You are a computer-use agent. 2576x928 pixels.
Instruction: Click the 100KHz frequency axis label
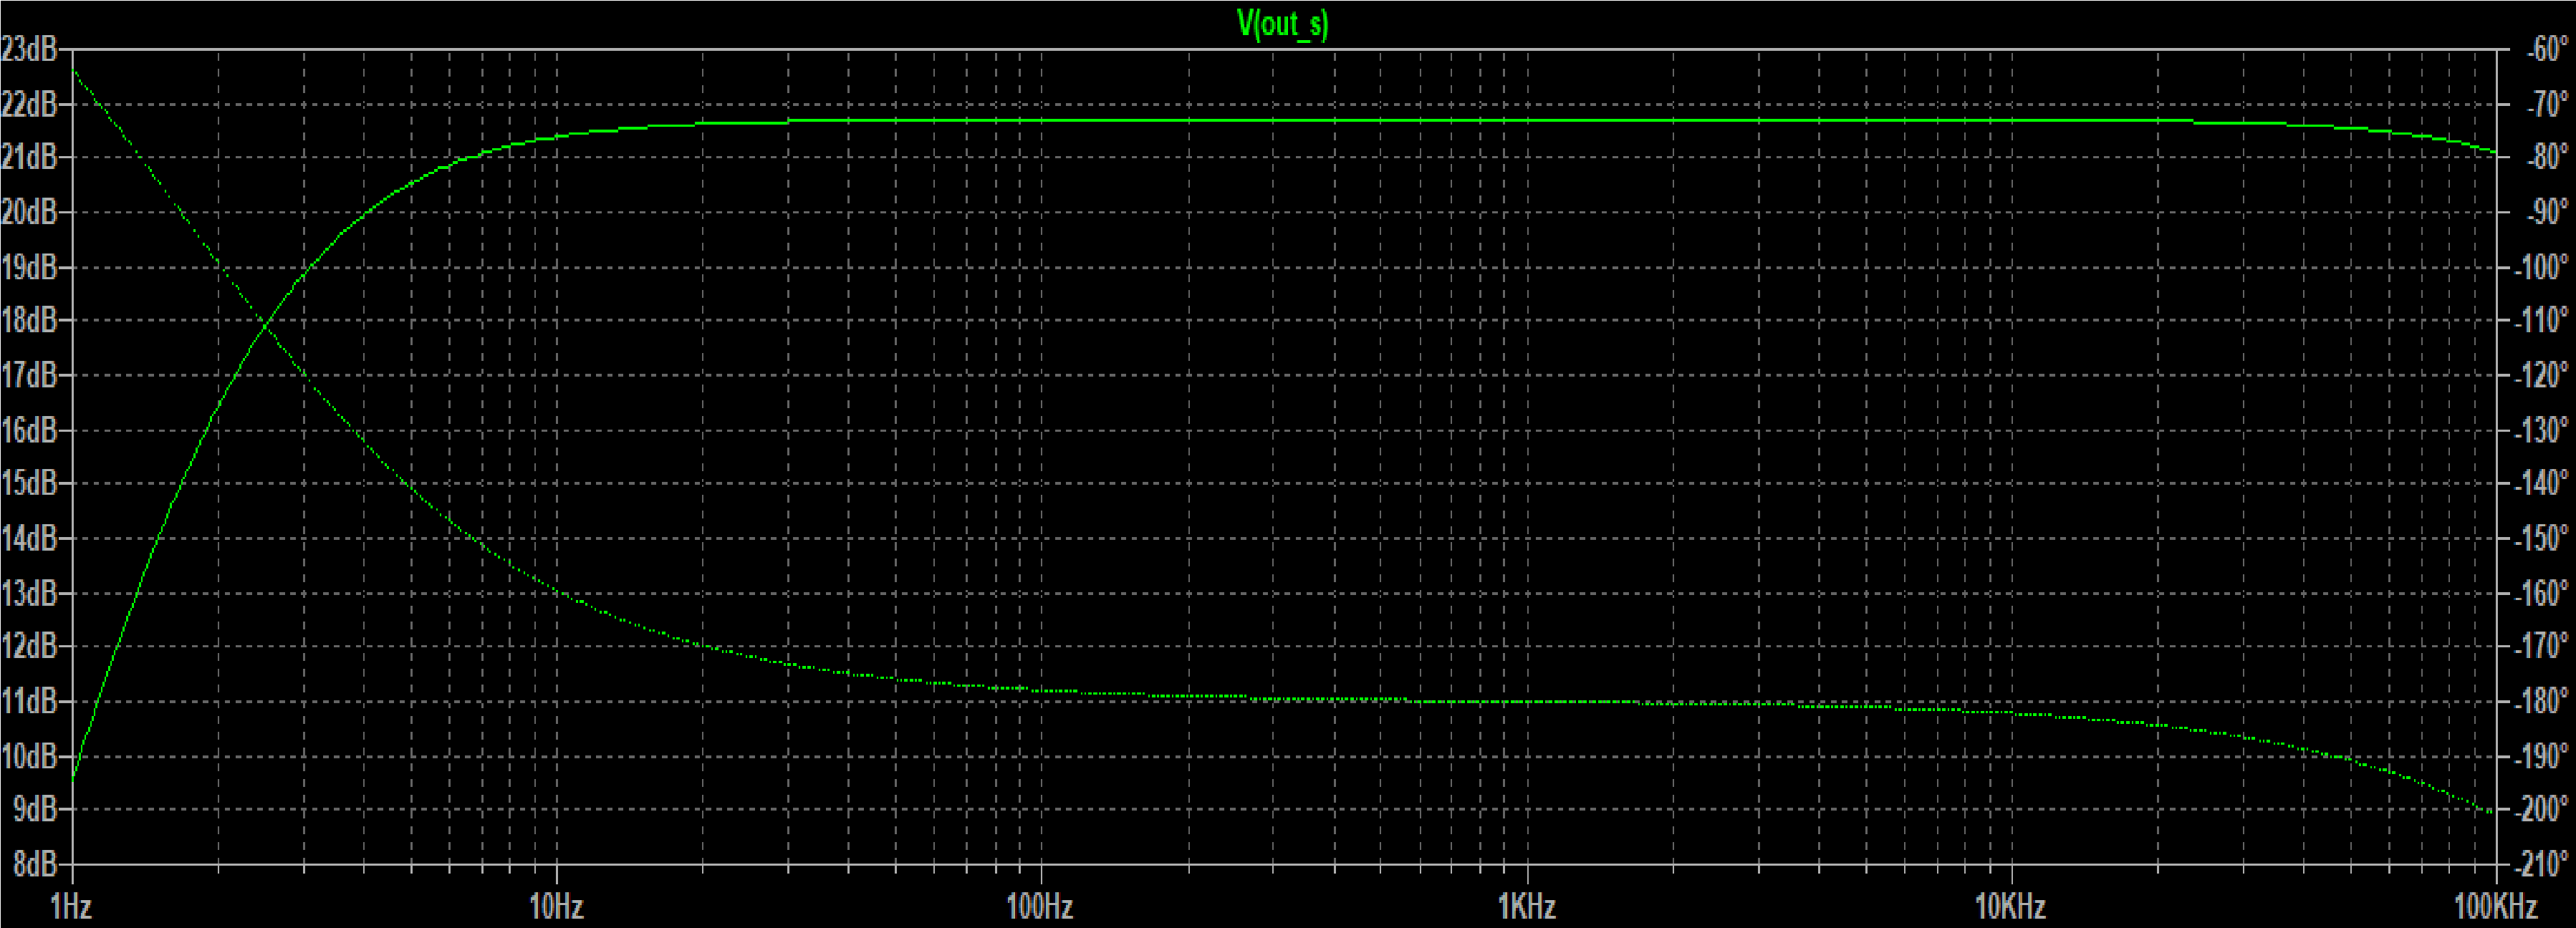click(x=2496, y=906)
